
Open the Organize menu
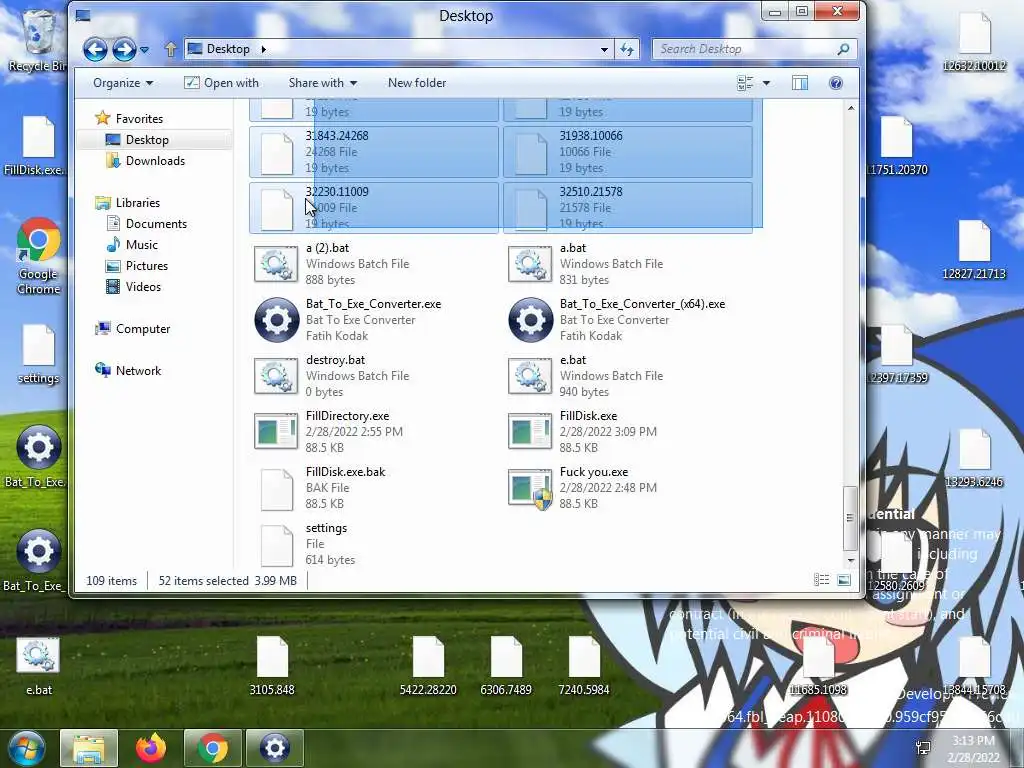(123, 83)
